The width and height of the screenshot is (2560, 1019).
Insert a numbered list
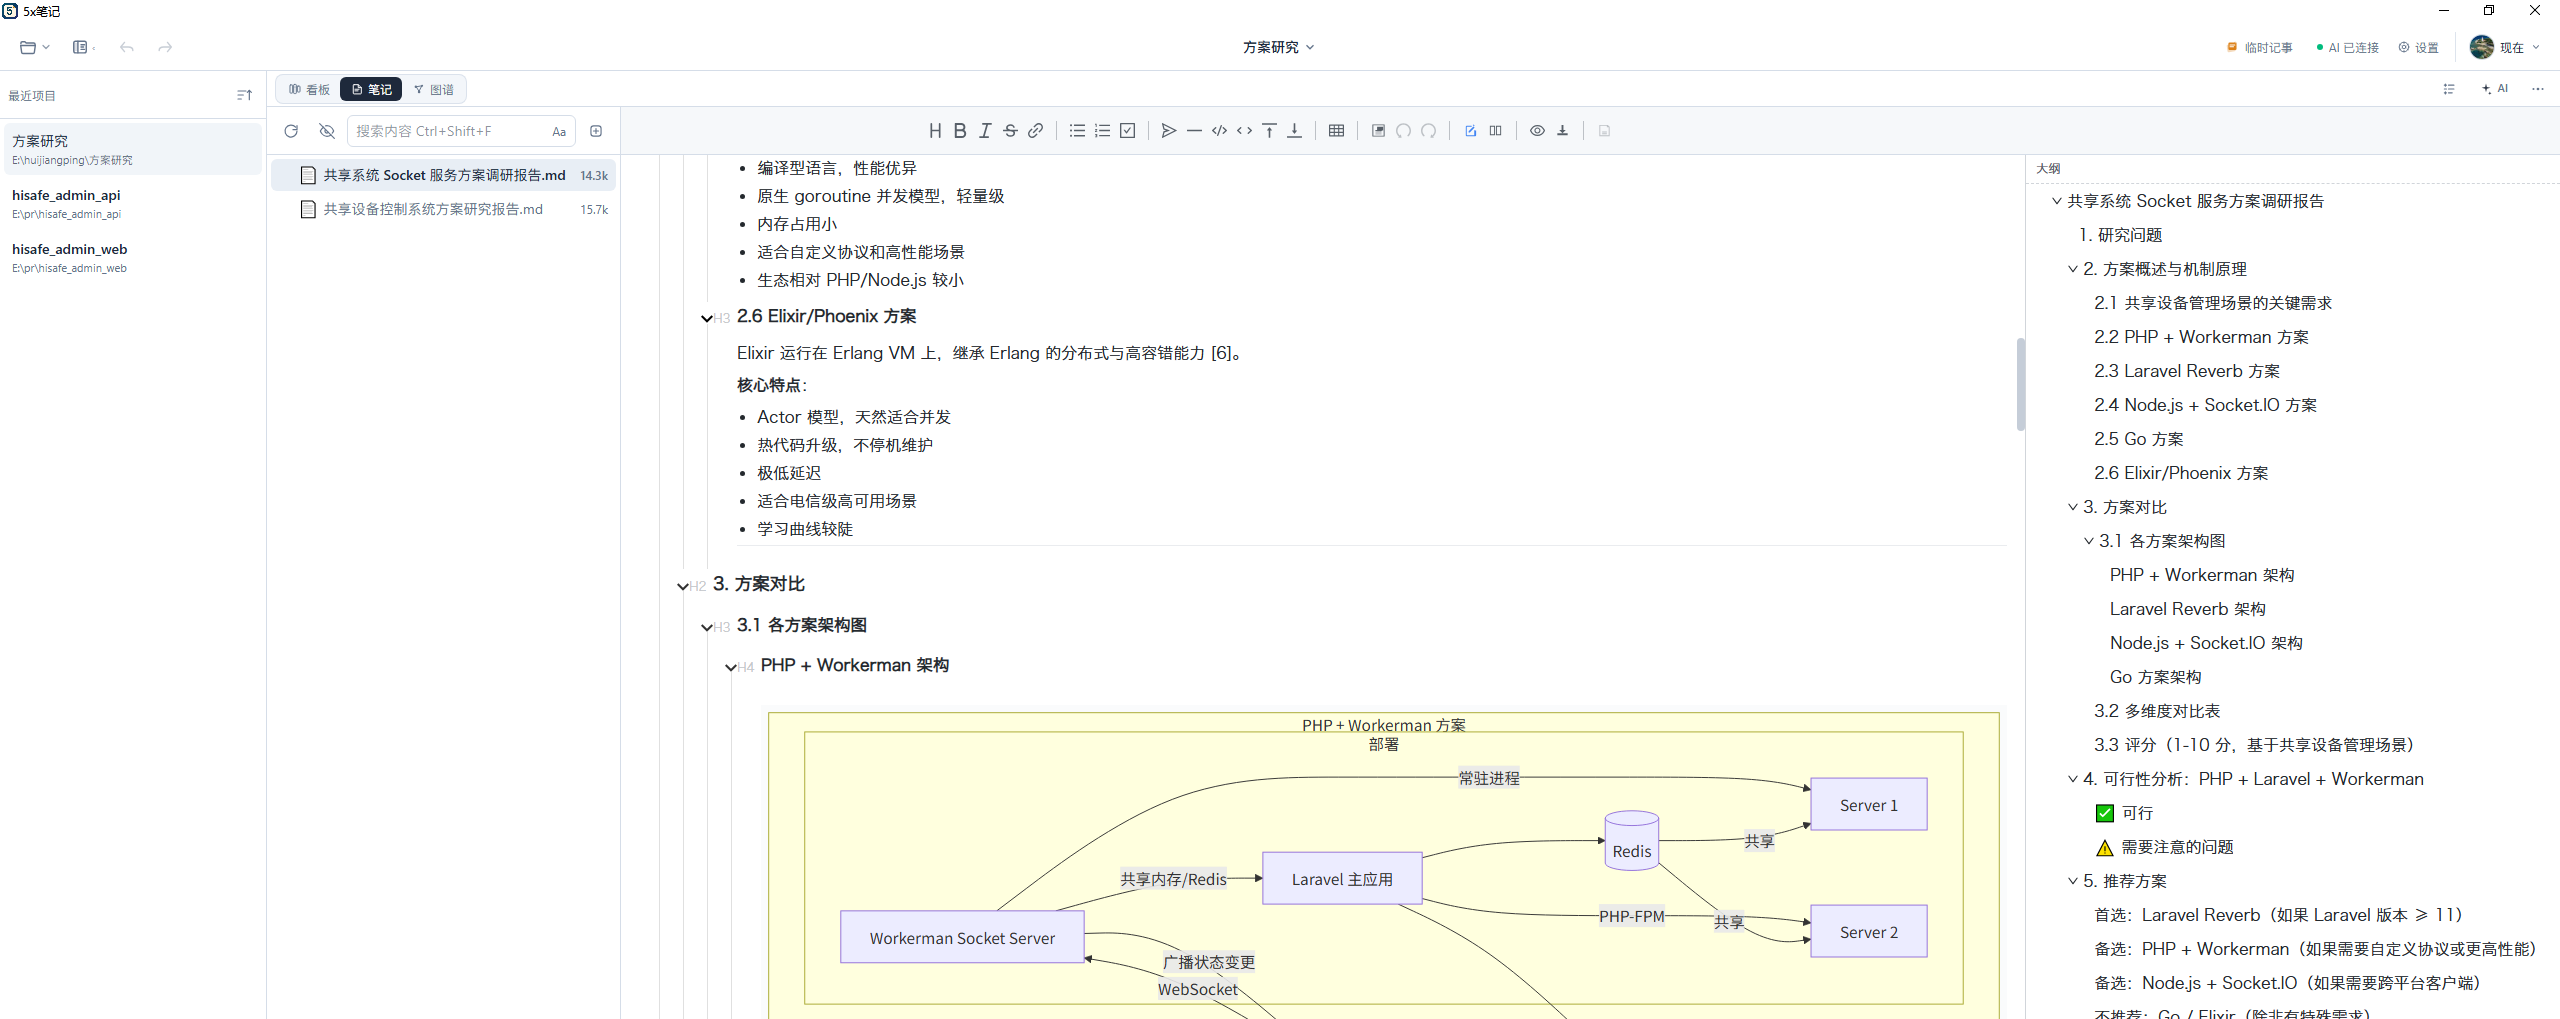(1102, 131)
